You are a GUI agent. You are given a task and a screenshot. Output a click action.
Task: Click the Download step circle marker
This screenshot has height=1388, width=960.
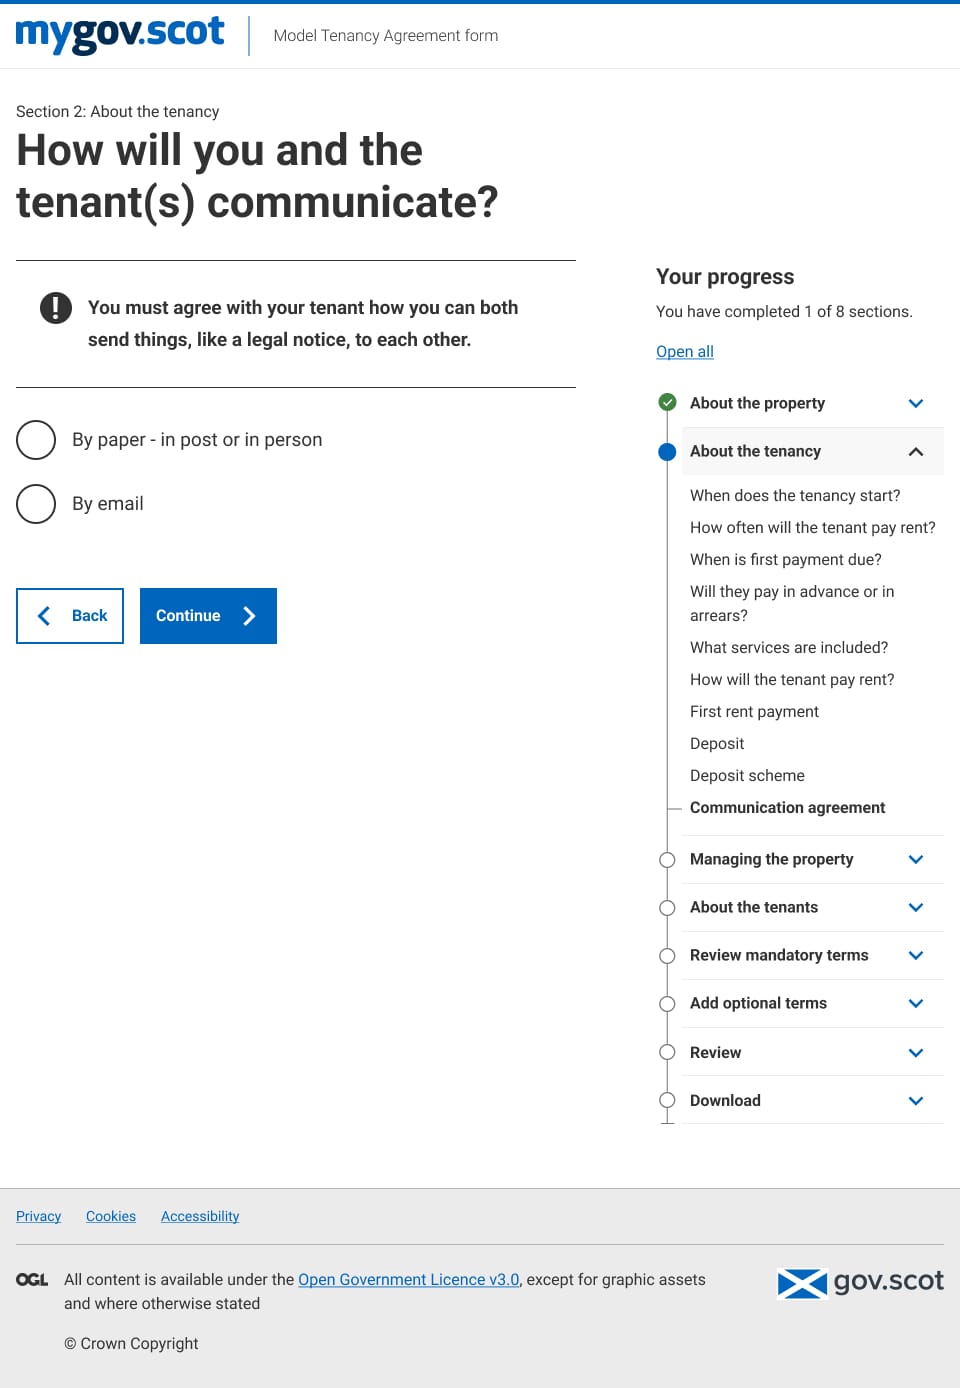[x=667, y=1101]
